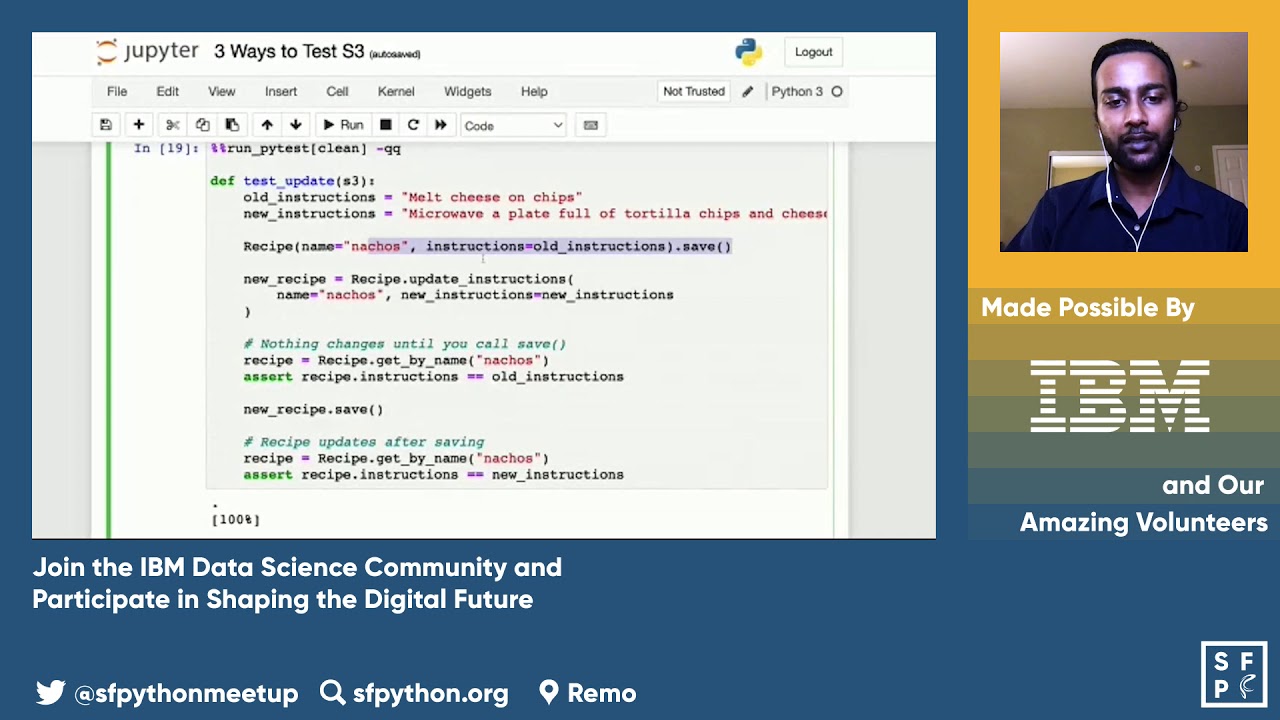Restart the kernel with circular arrow icon

click(413, 125)
